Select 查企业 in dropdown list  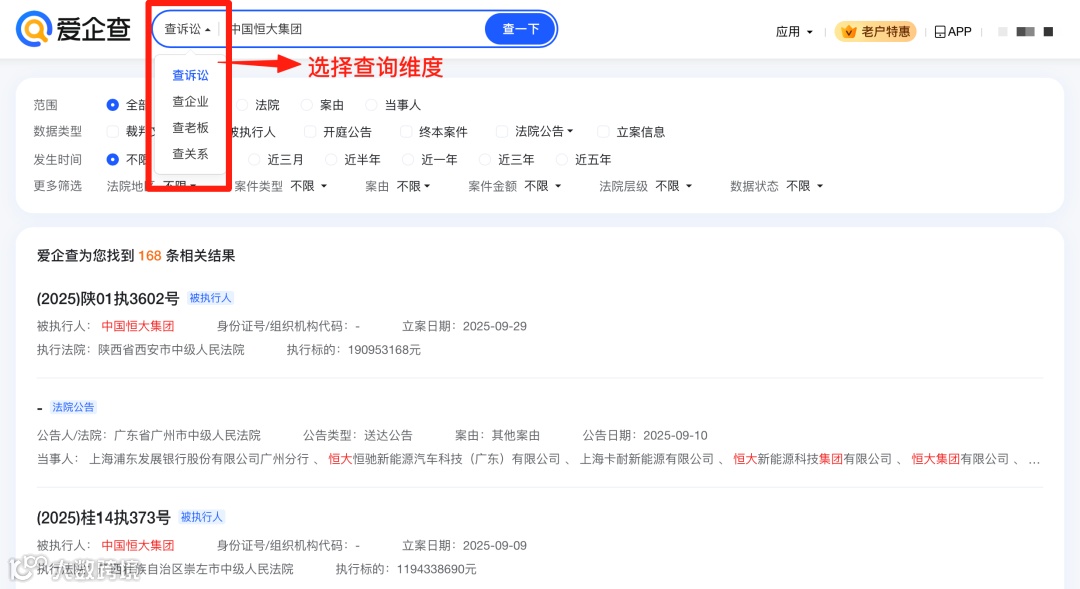[x=190, y=101]
